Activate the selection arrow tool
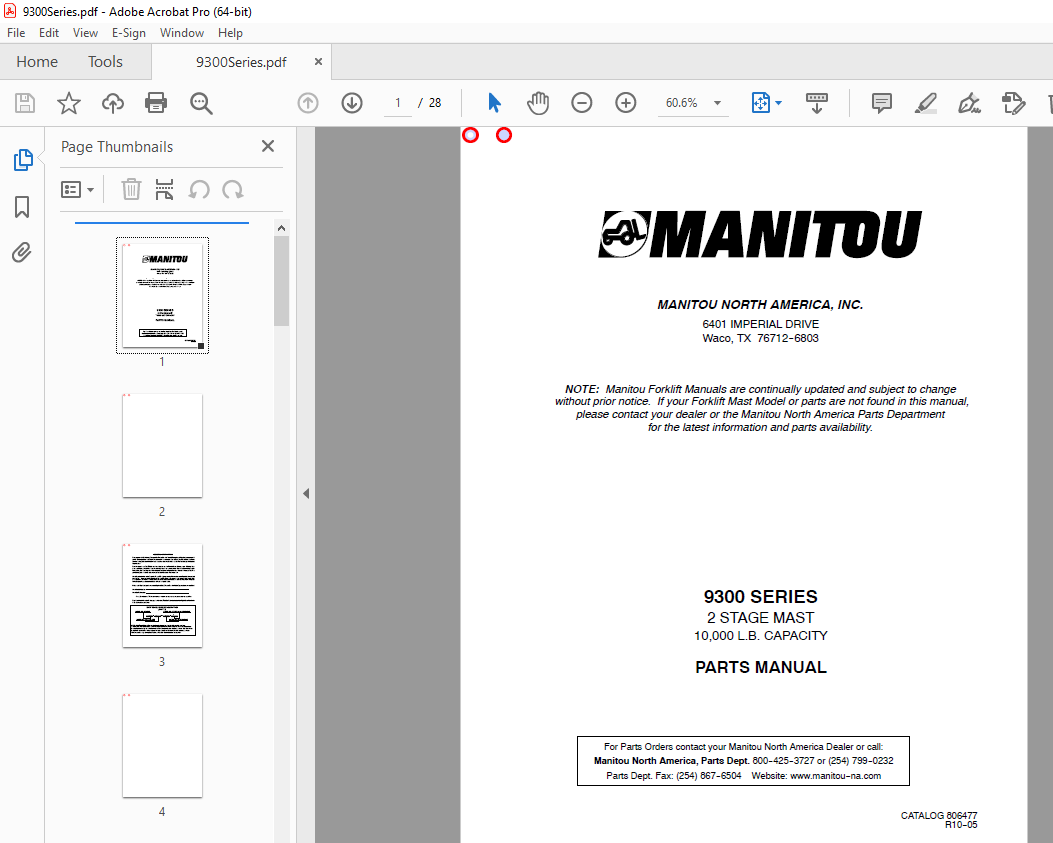This screenshot has width=1053, height=843. tap(494, 103)
